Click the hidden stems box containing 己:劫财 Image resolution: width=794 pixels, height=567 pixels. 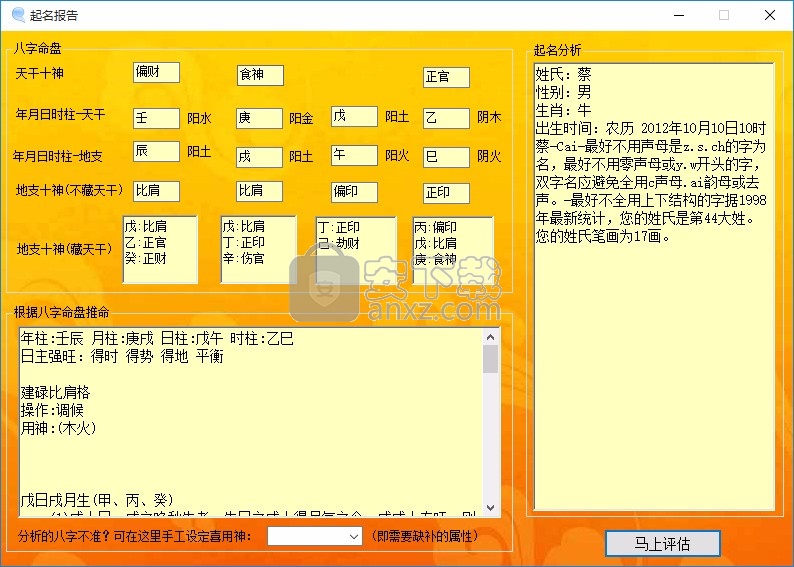pyautogui.click(x=356, y=251)
